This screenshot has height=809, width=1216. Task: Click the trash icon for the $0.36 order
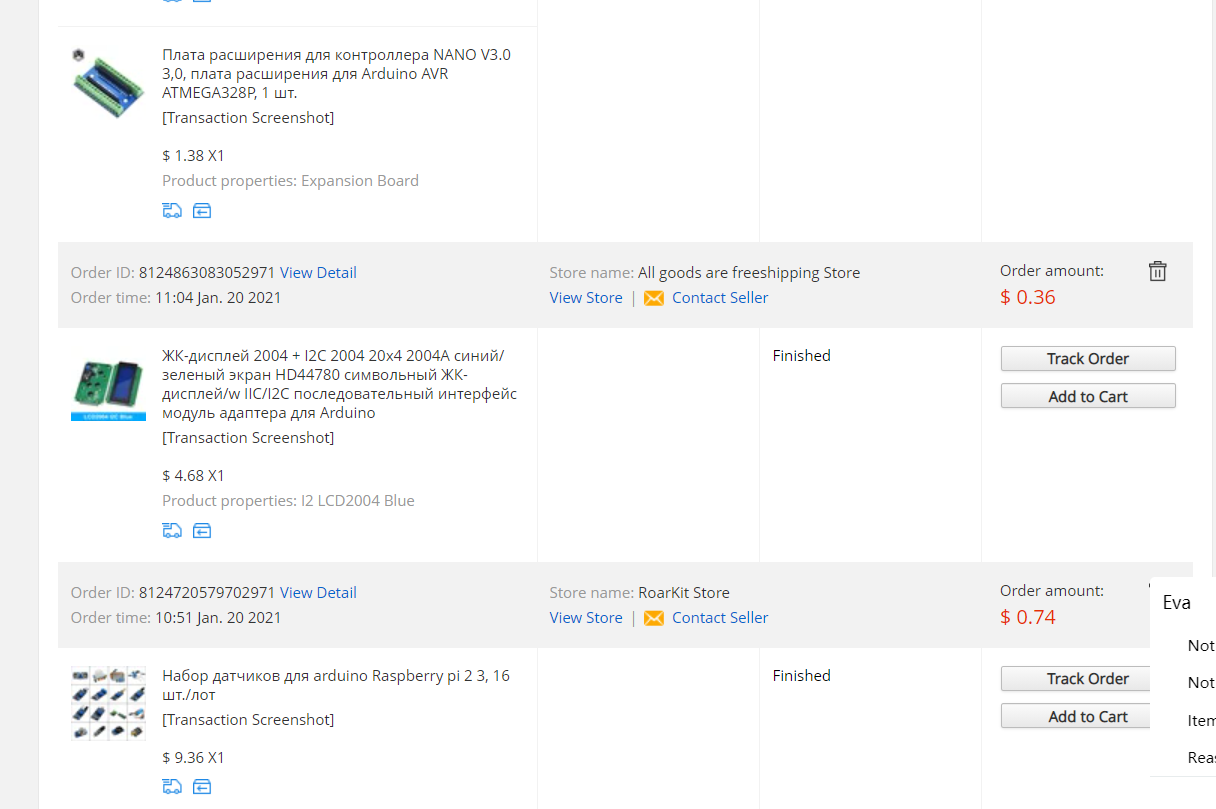1157,271
